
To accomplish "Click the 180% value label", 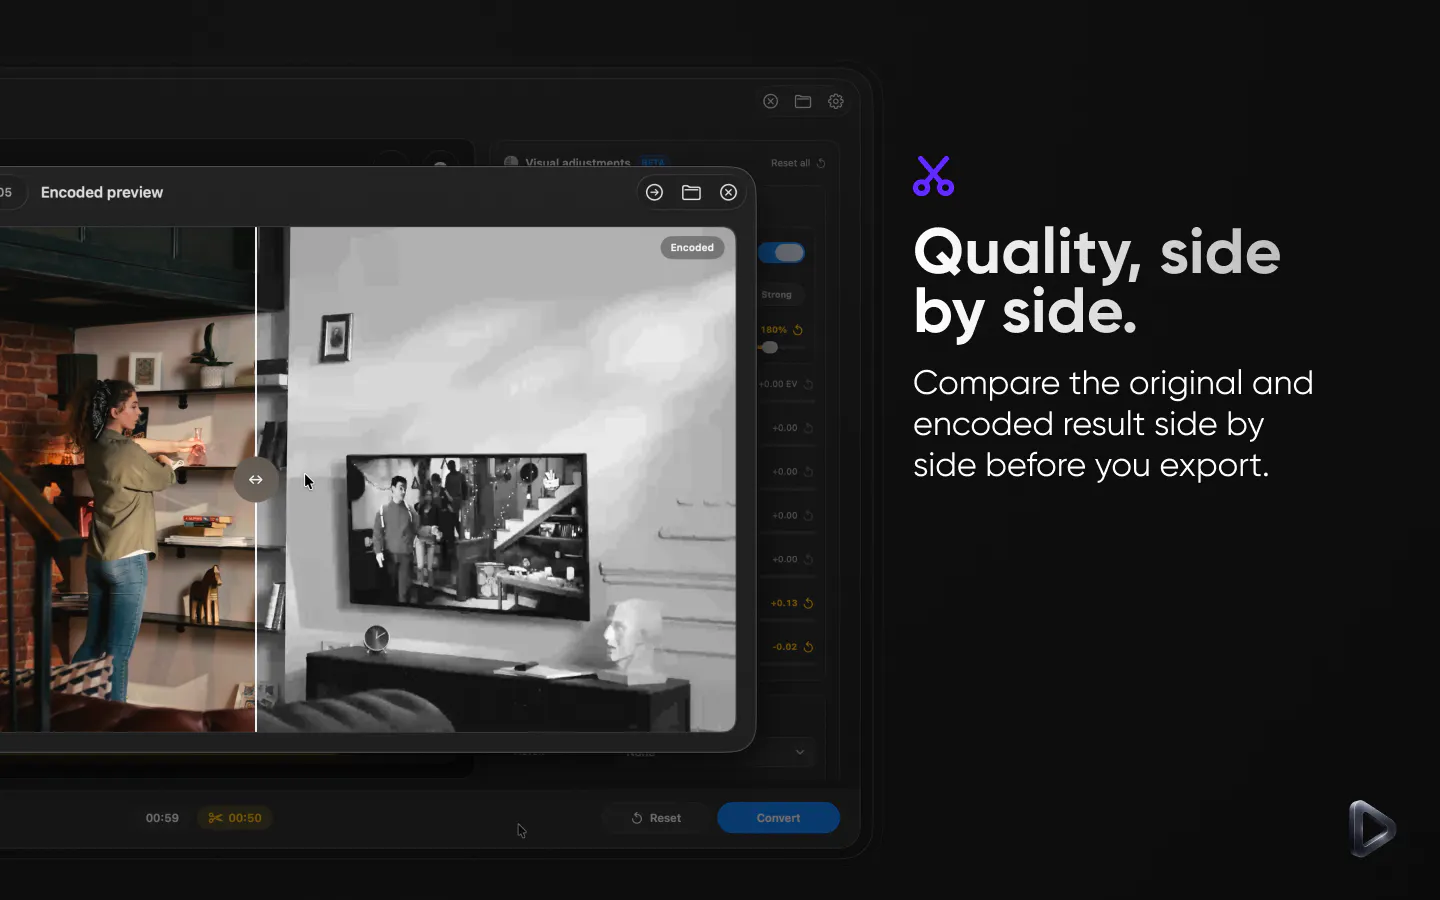I will tap(774, 330).
